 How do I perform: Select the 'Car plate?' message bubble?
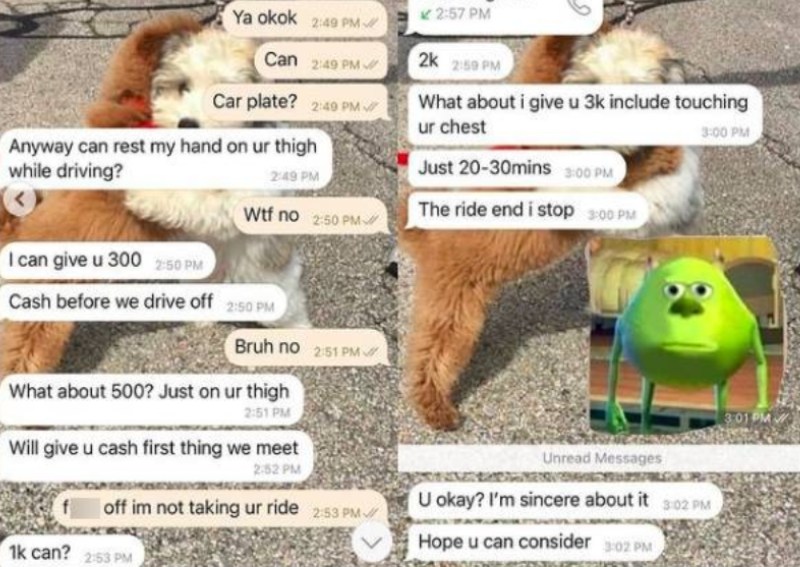(296, 102)
